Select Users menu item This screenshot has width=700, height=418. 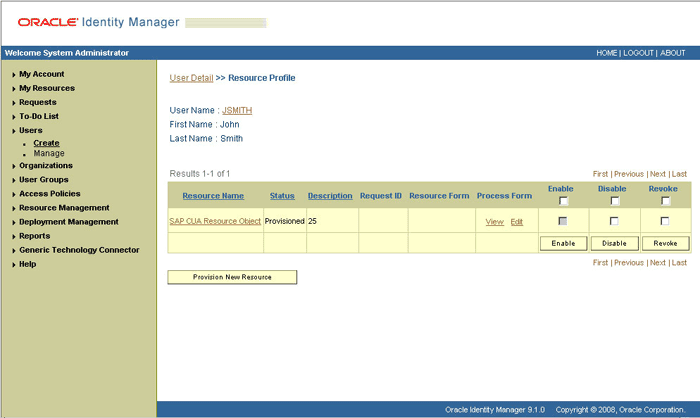pyautogui.click(x=30, y=130)
